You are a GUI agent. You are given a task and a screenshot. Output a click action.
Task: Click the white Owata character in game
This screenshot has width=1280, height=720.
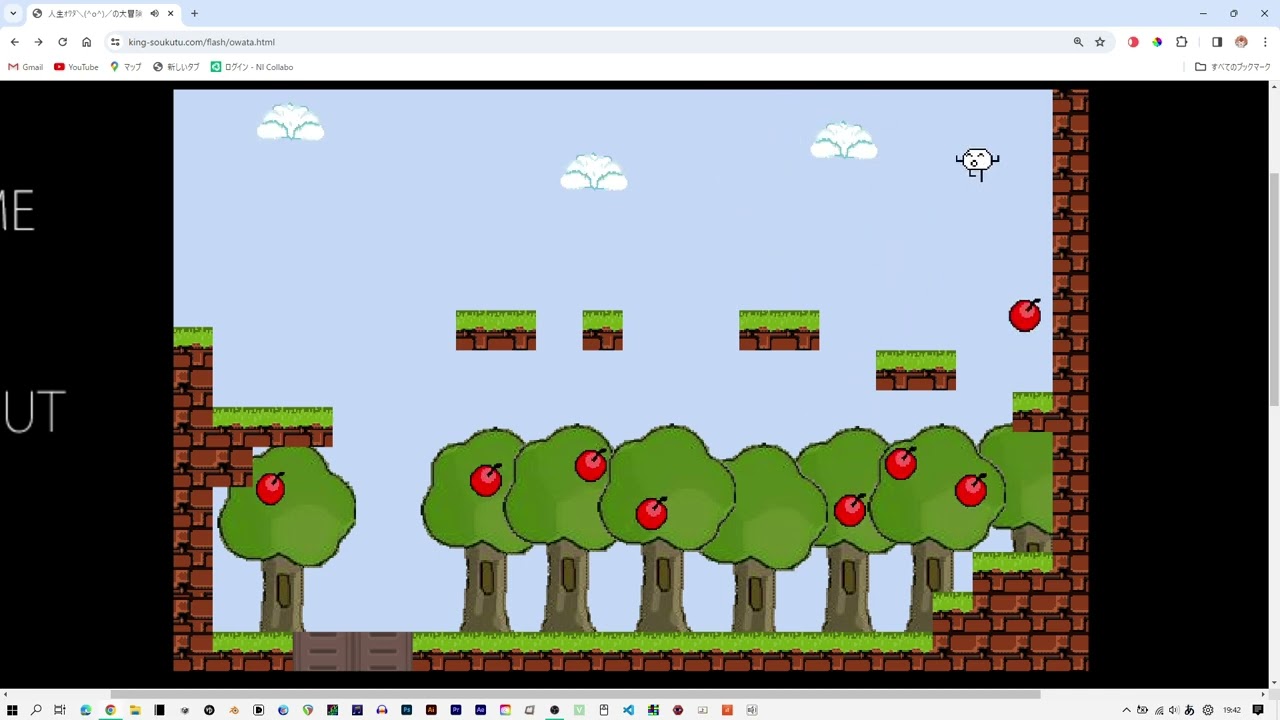tap(977, 163)
